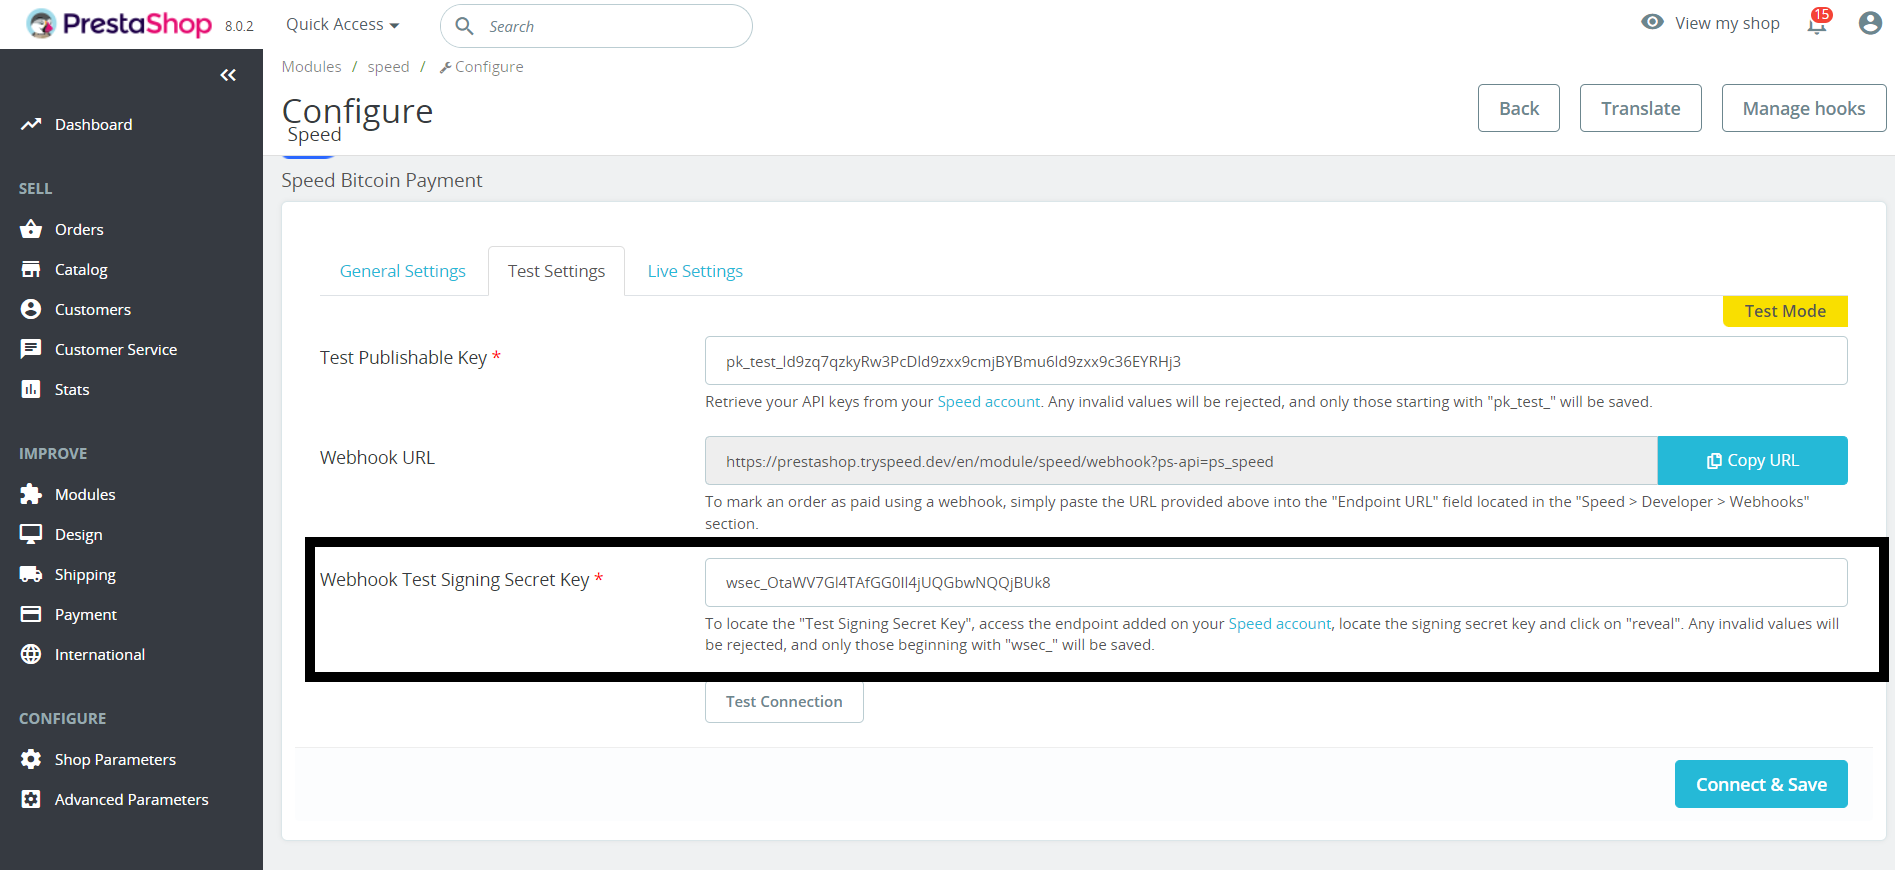Viewport: 1895px width, 870px height.
Task: Click the Shipping truck icon
Action: (x=31, y=574)
